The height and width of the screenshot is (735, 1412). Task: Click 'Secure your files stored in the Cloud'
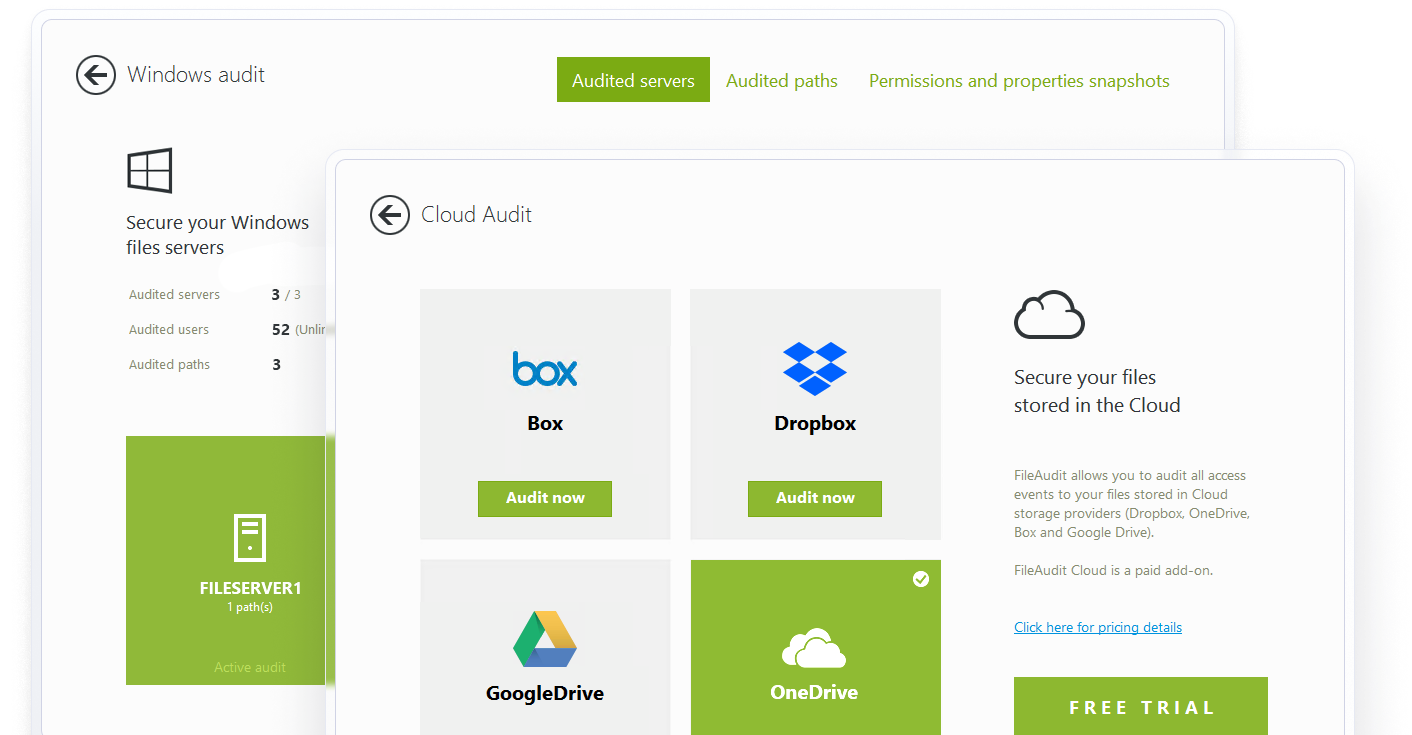1097,391
